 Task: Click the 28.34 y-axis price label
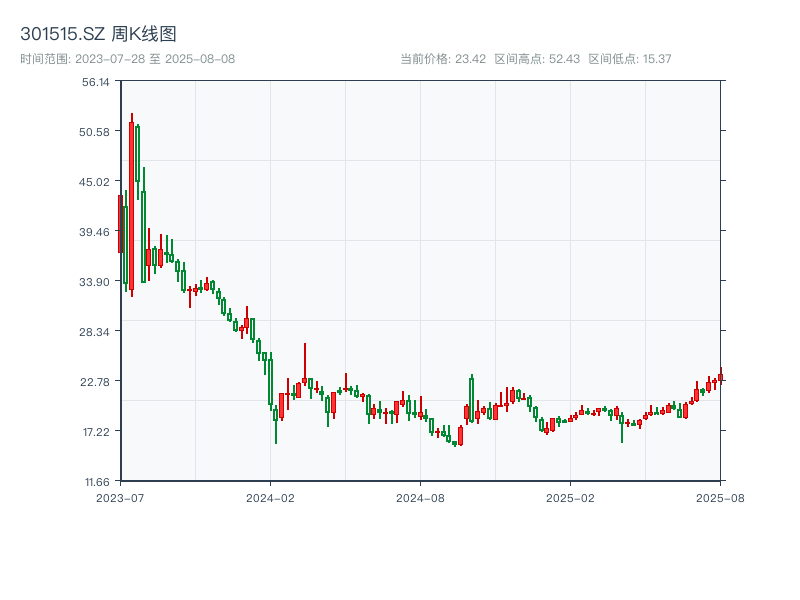96,331
